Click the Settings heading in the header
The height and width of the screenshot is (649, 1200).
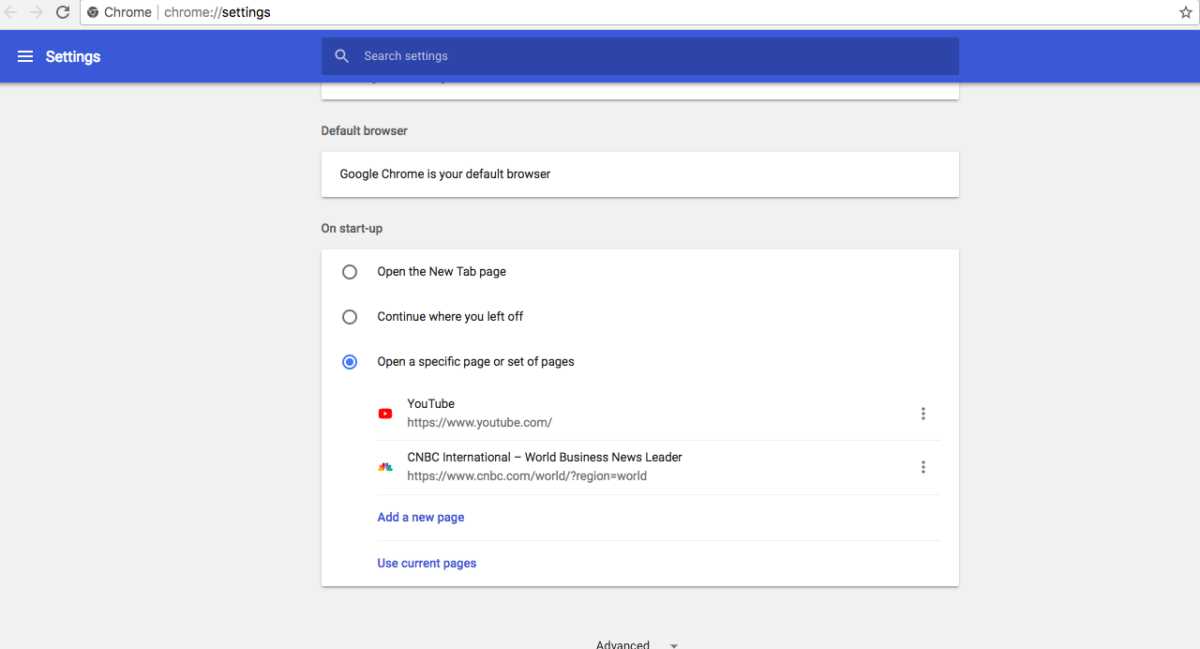pyautogui.click(x=73, y=56)
